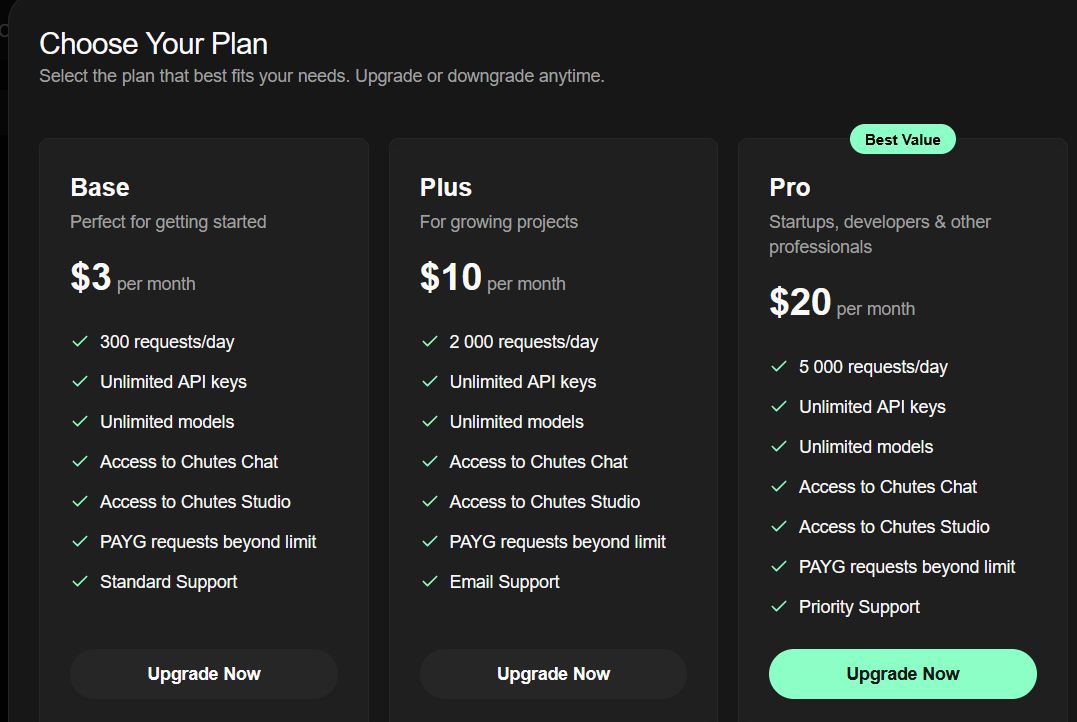Click the Choose Your Plan heading
The image size is (1077, 722).
pyautogui.click(x=153, y=44)
